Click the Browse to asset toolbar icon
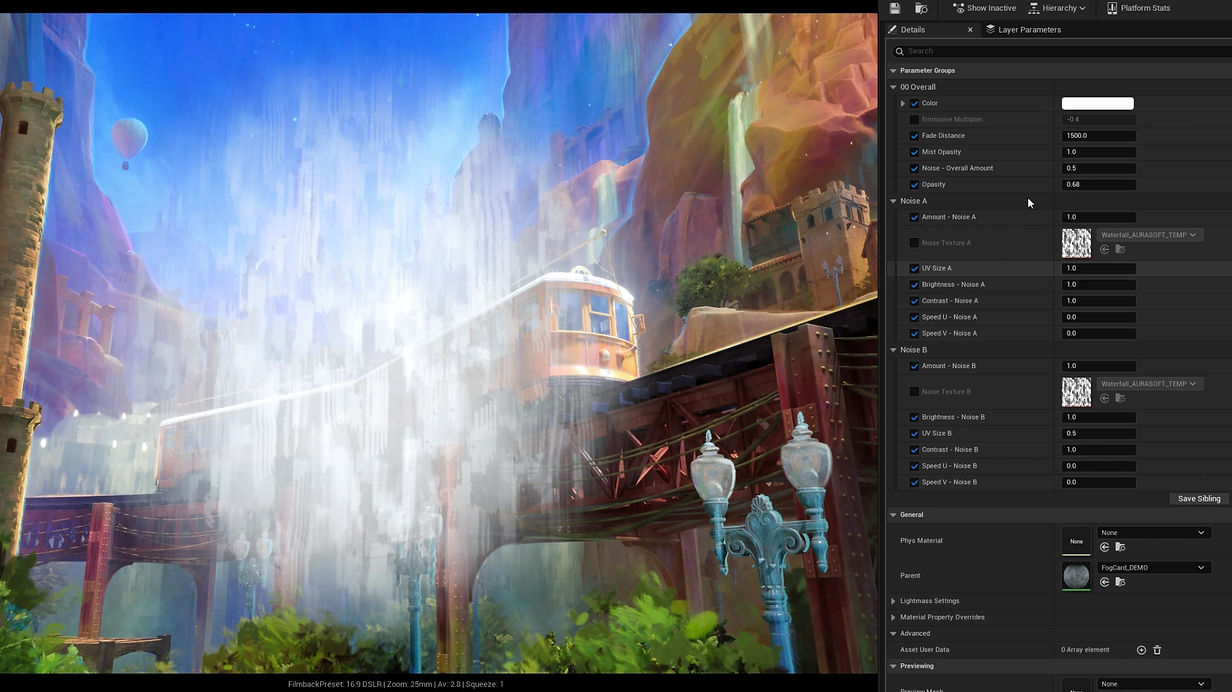 921,8
